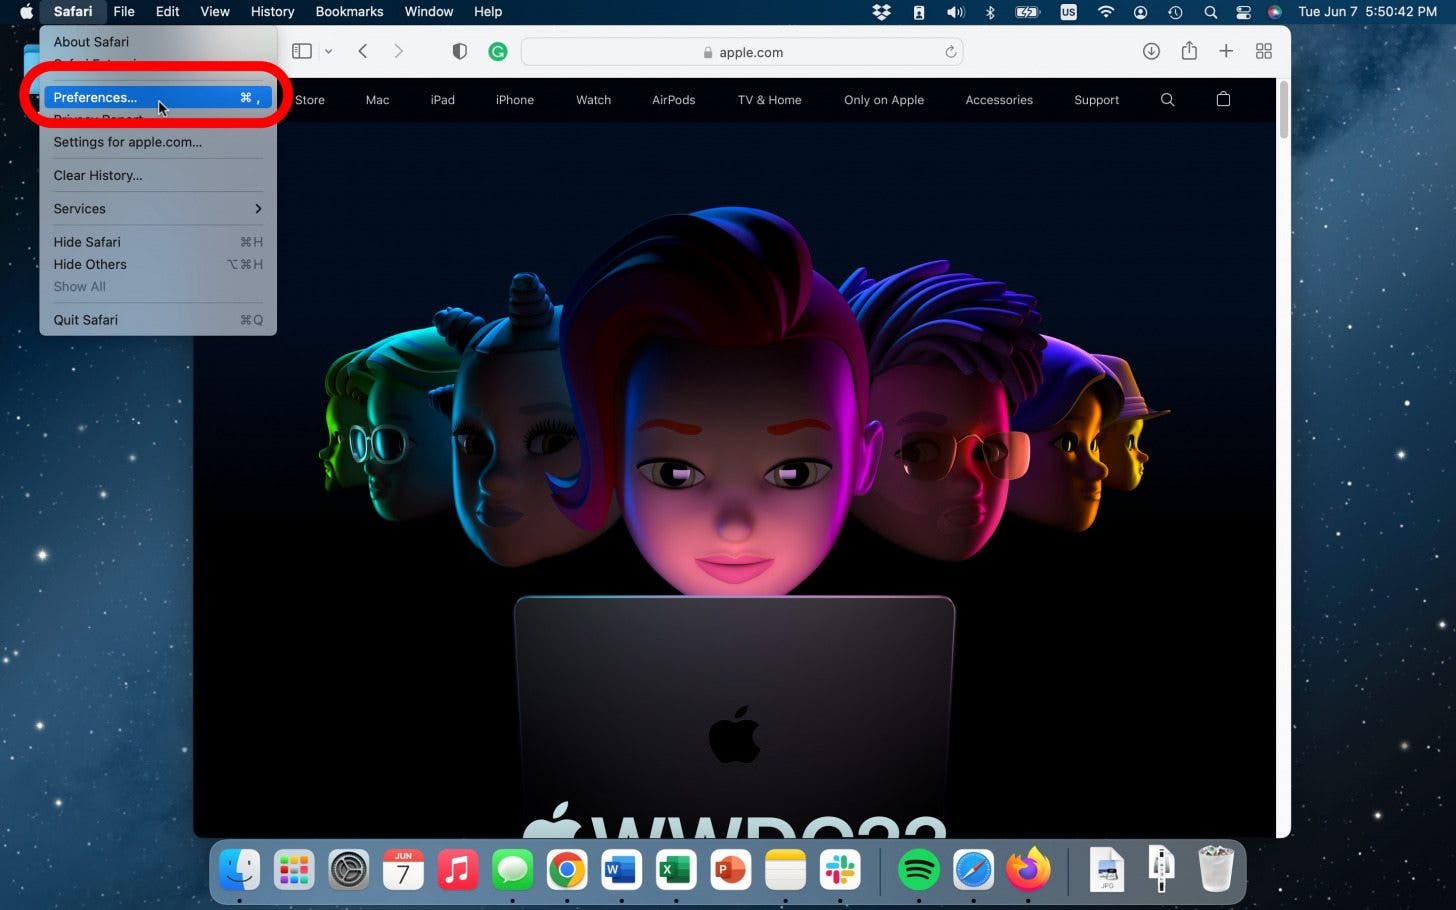Launch Firefox from the Dock
This screenshot has width=1456, height=910.
click(1028, 870)
